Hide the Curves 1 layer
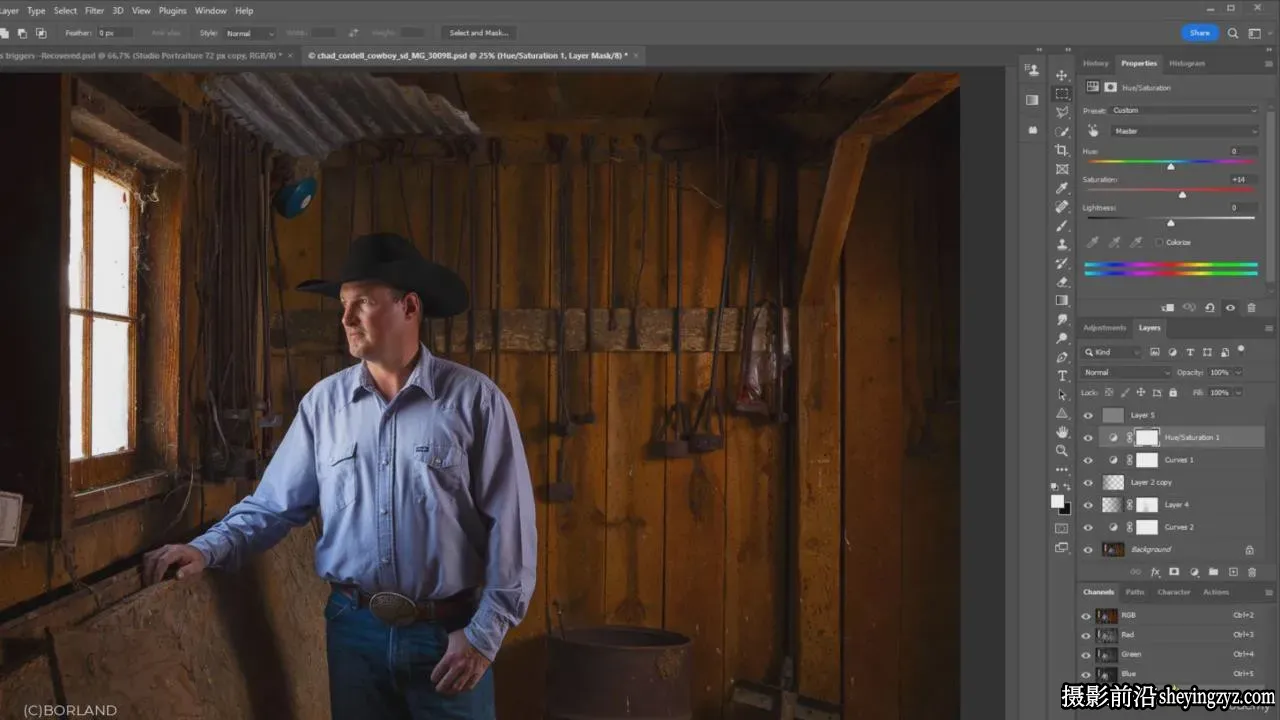The width and height of the screenshot is (1280, 720). [1089, 460]
